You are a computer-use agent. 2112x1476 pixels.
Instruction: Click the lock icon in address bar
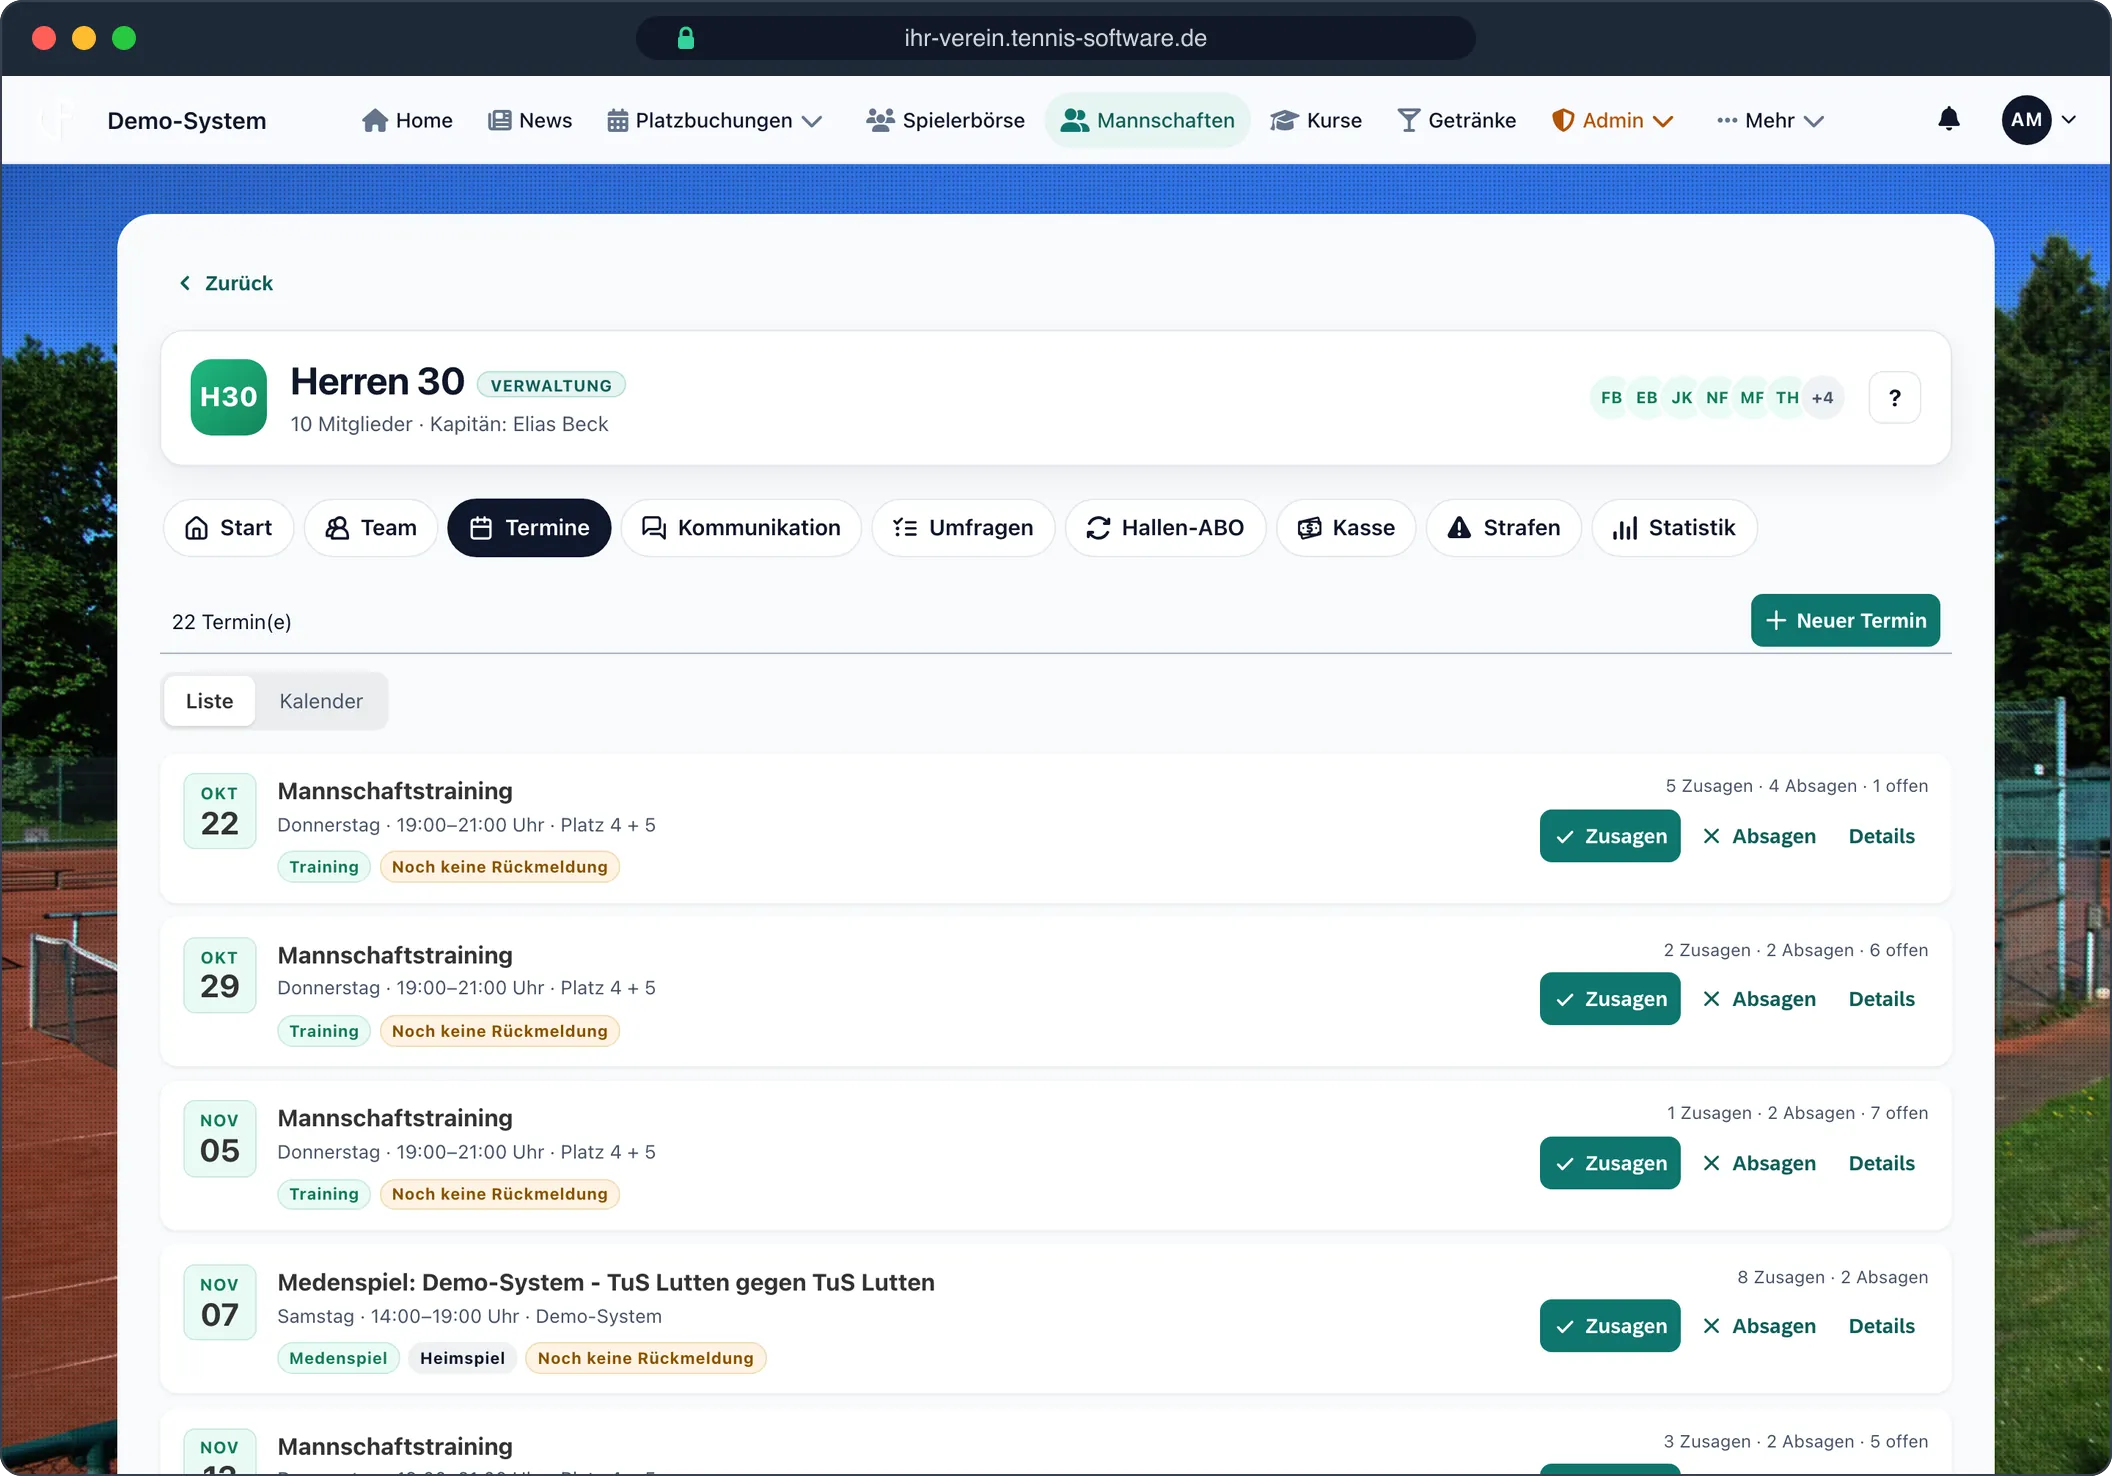(686, 38)
